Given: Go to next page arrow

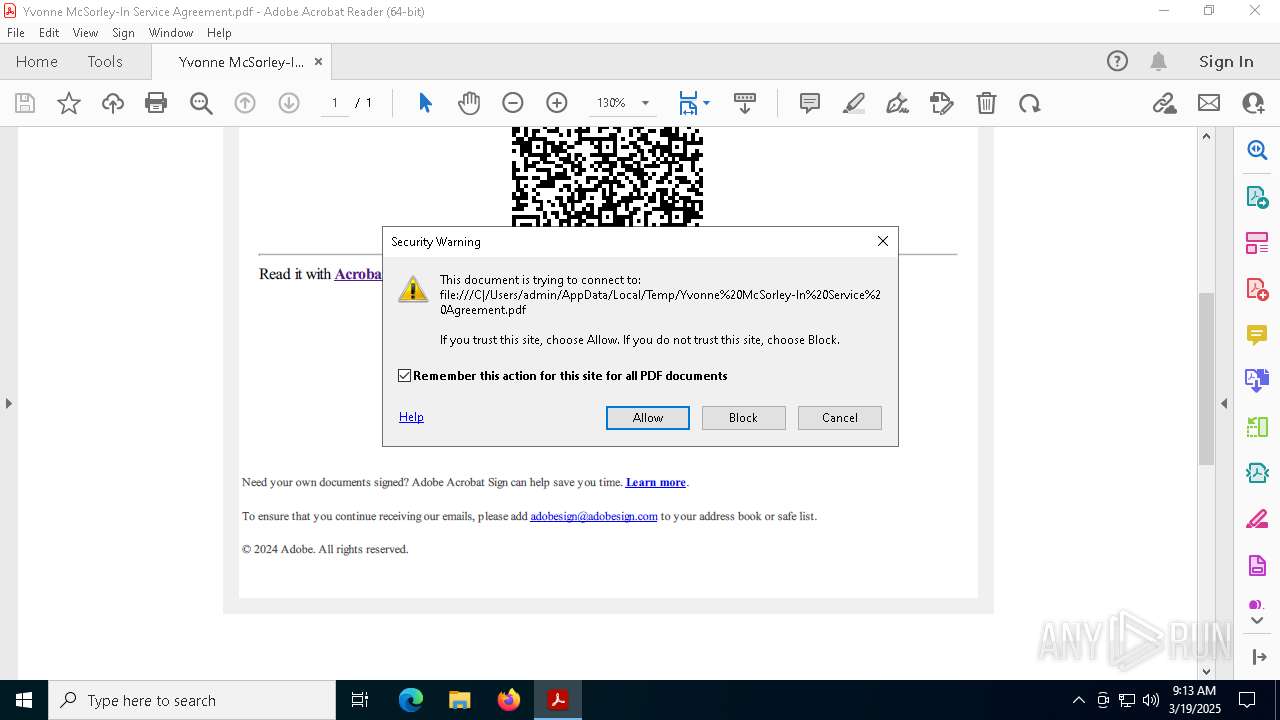Looking at the screenshot, I should coord(289,103).
